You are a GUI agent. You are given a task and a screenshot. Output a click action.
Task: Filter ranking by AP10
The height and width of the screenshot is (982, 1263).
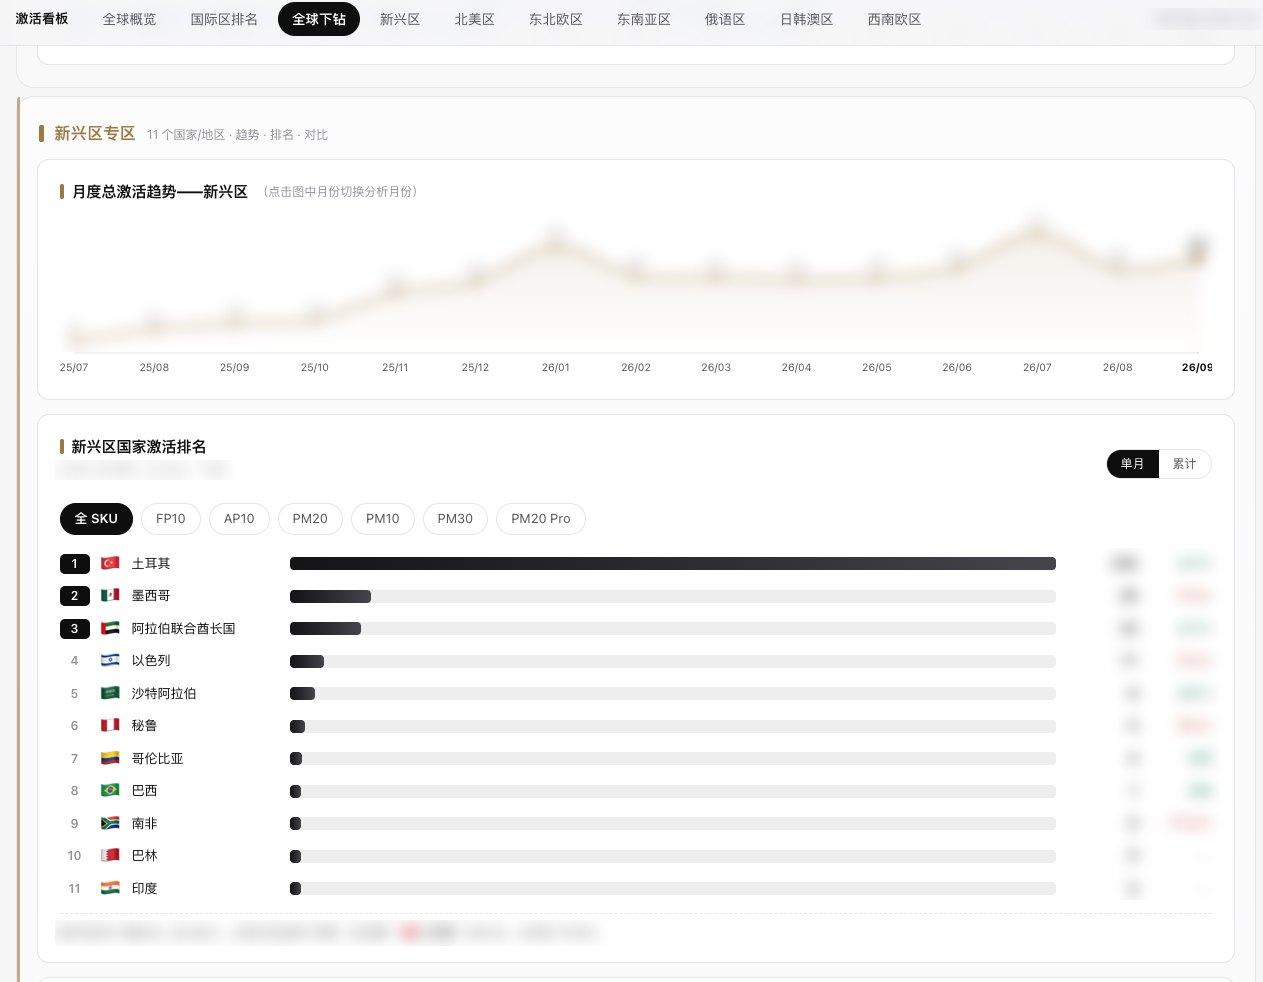239,519
